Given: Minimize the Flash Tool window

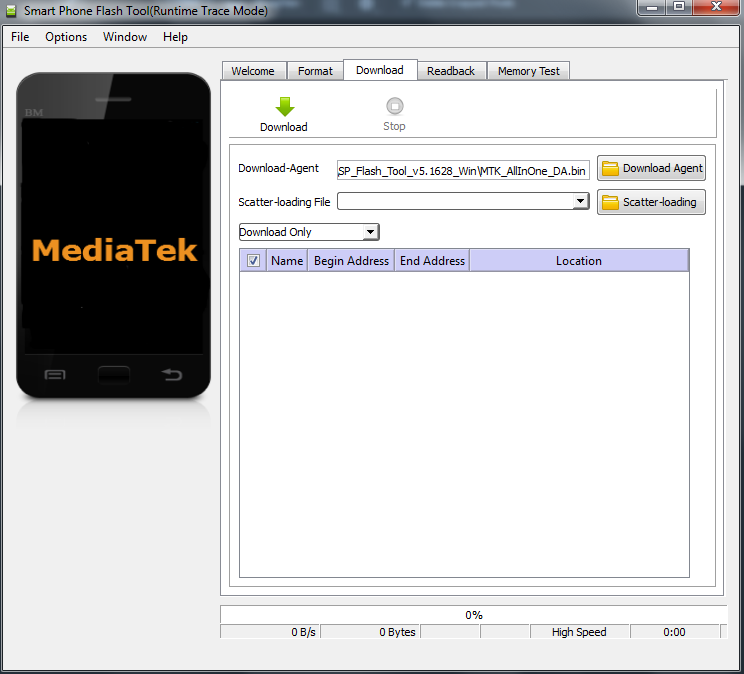Looking at the screenshot, I should click(x=652, y=8).
